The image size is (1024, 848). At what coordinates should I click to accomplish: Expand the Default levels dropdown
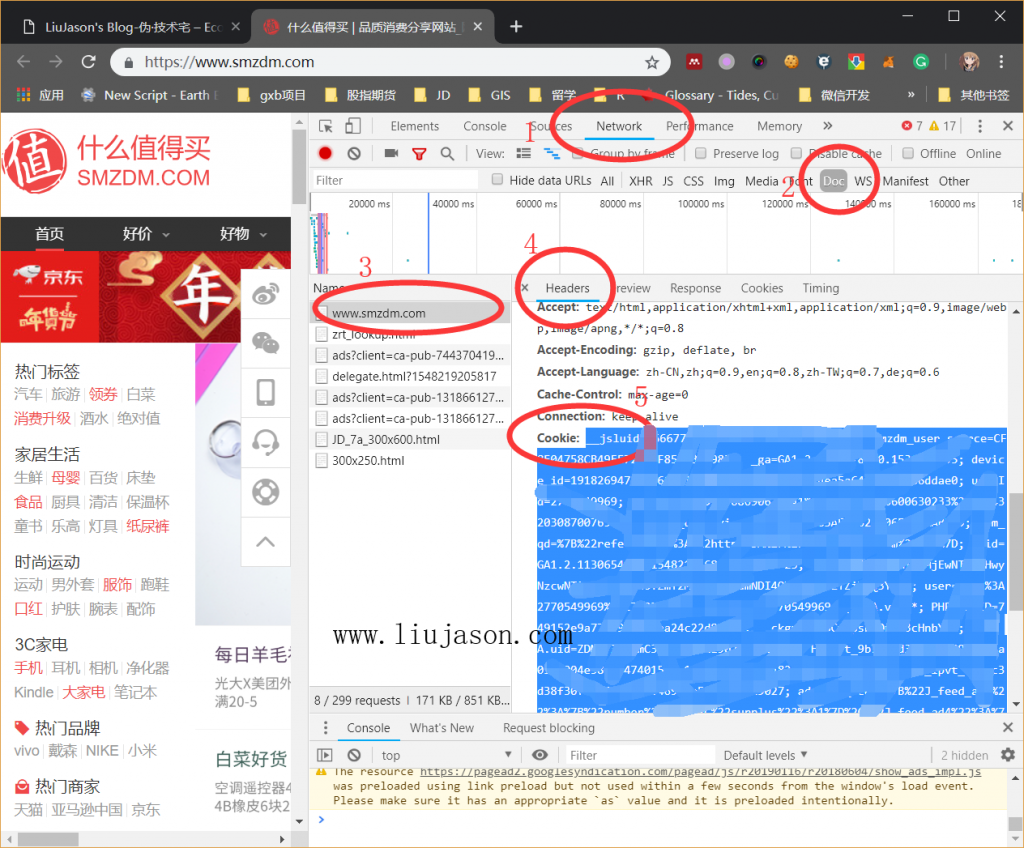coord(765,755)
